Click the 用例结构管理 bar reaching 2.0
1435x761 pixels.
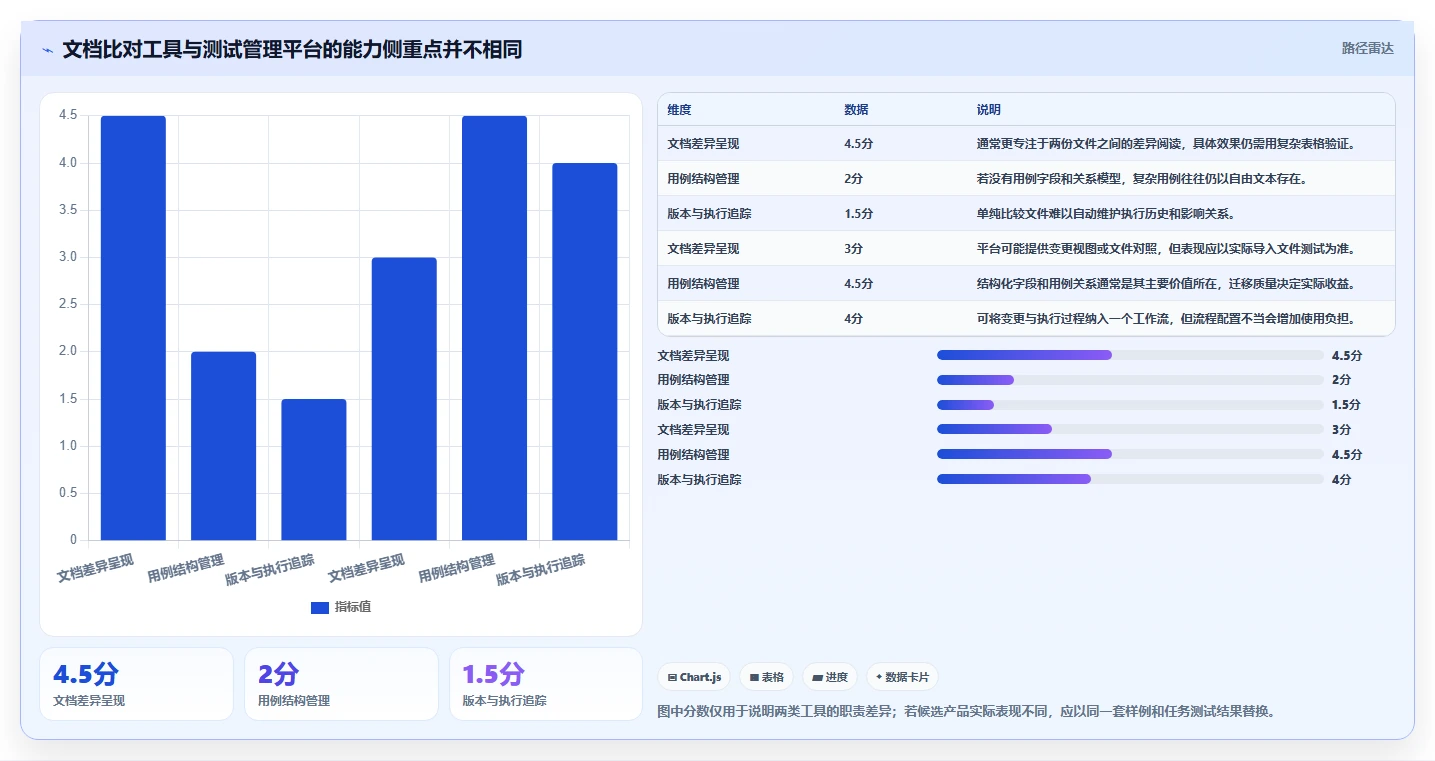pos(224,446)
